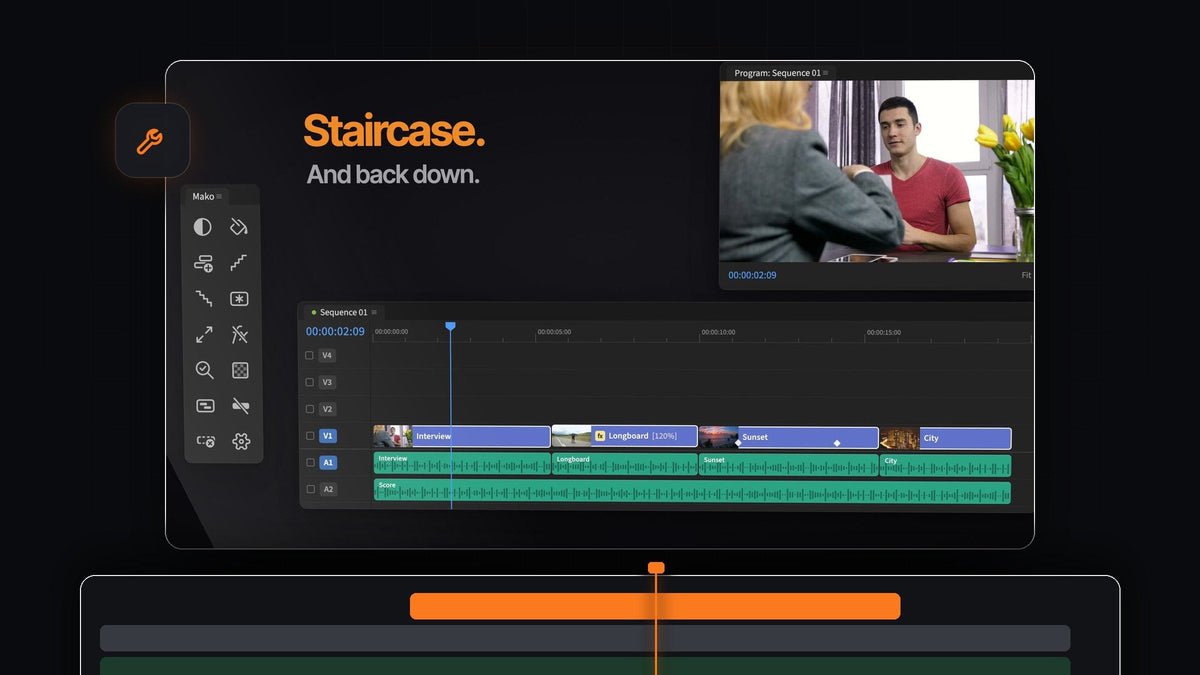Open Mako settings gear icon
1200x675 pixels.
[x=240, y=441]
